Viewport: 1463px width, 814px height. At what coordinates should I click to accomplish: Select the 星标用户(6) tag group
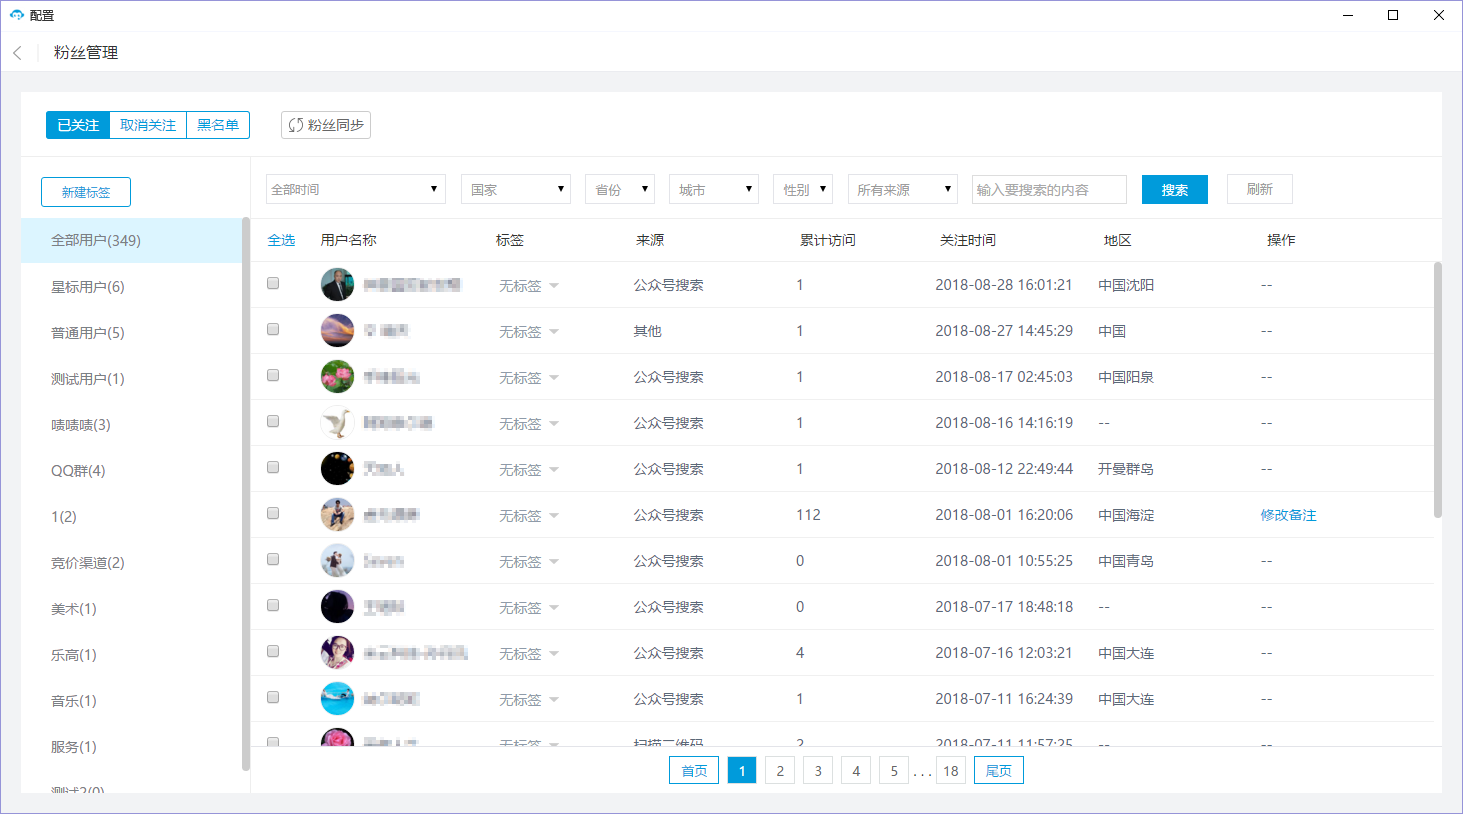(x=88, y=287)
